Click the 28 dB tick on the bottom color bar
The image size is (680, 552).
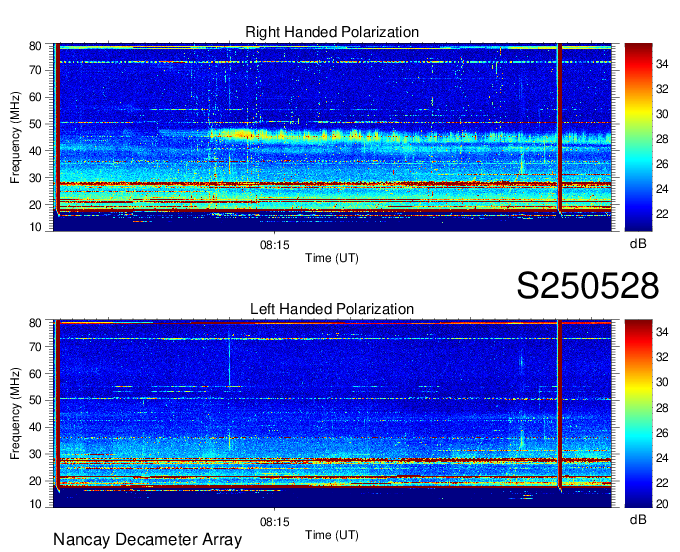(662, 408)
